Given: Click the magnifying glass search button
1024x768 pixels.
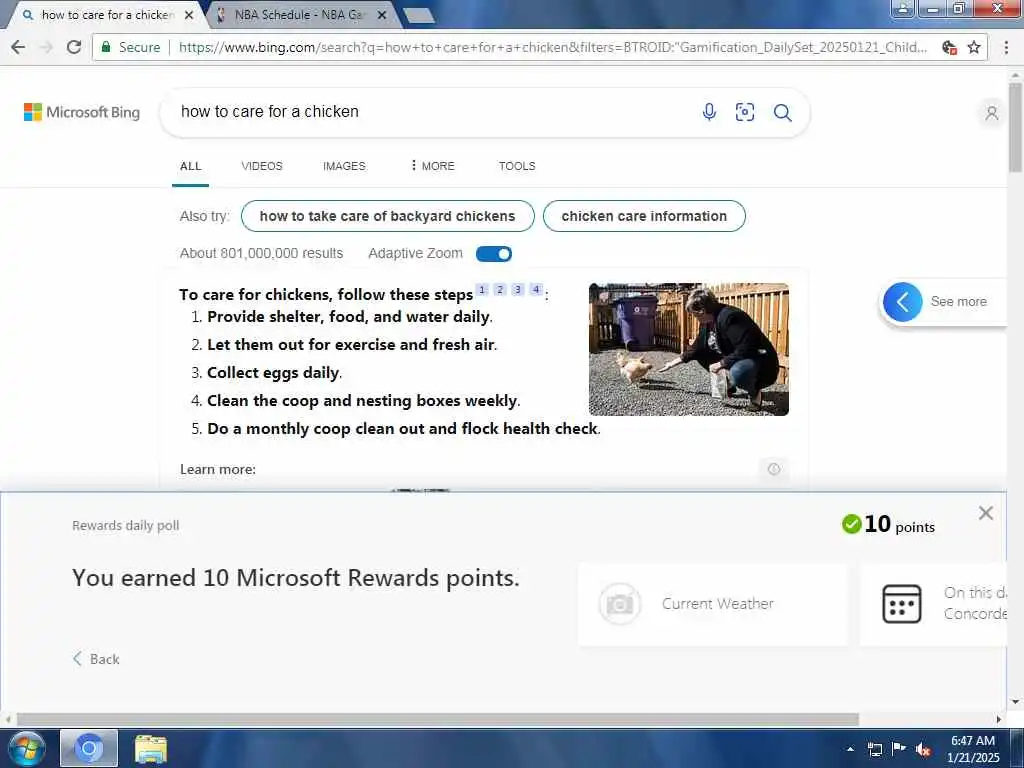Looking at the screenshot, I should pos(782,112).
